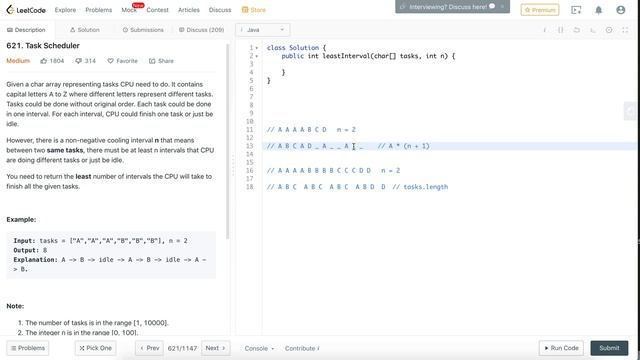The width and height of the screenshot is (640, 360).
Task: Open the Articles page
Action: tap(189, 10)
